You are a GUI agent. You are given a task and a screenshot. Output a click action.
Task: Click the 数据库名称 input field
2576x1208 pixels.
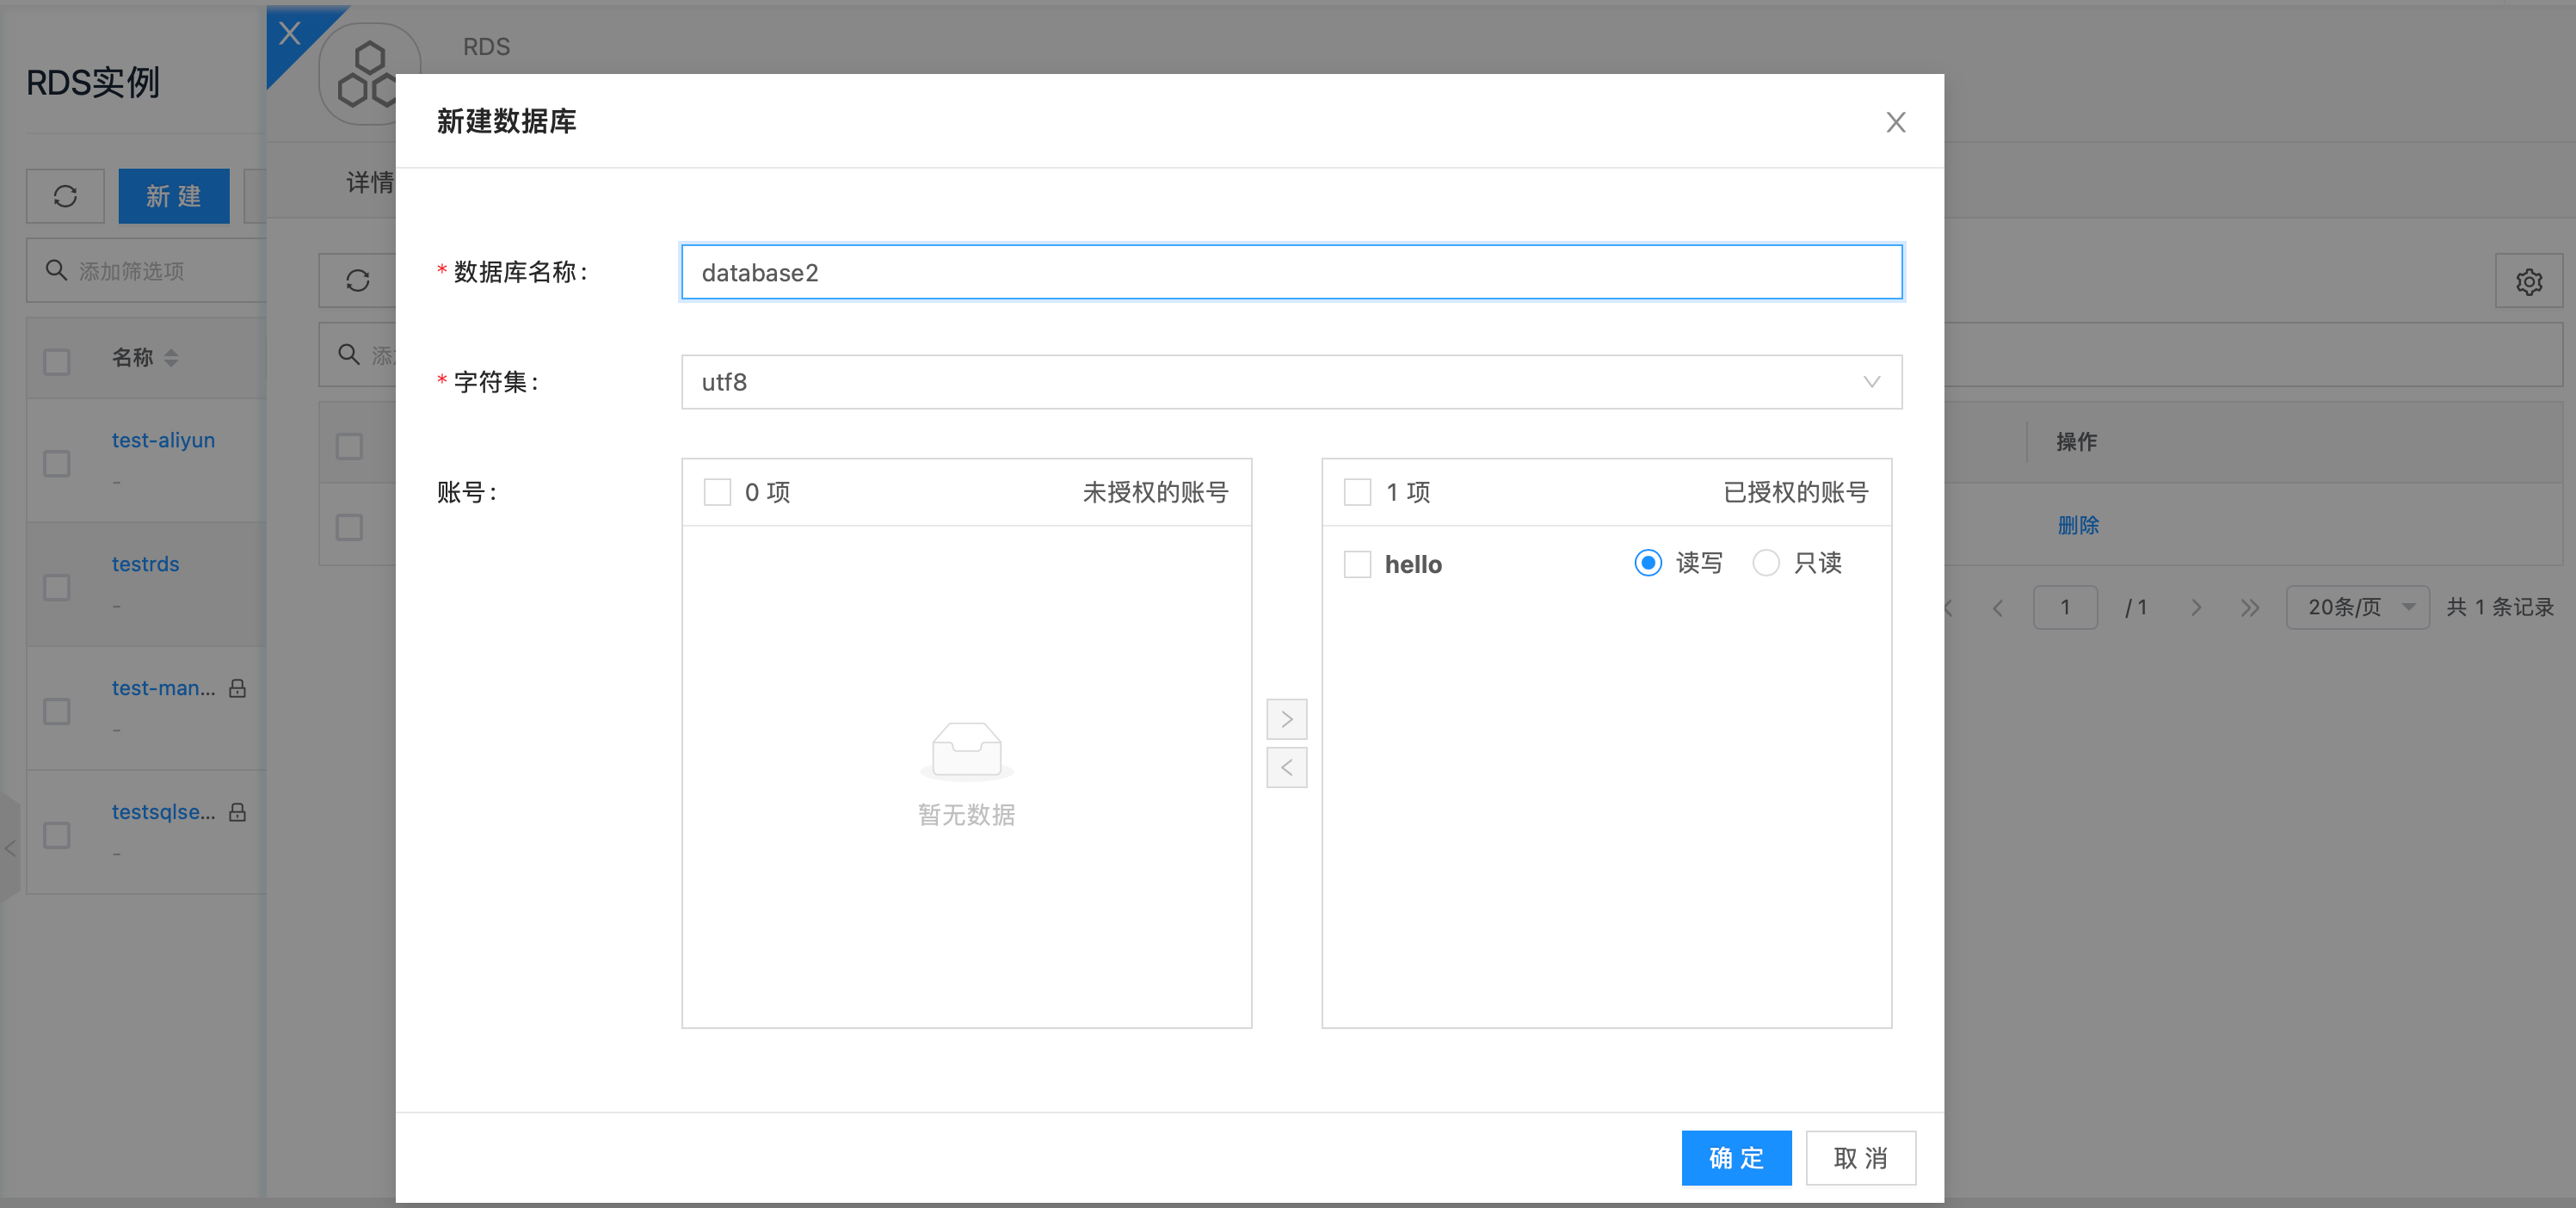1290,272
